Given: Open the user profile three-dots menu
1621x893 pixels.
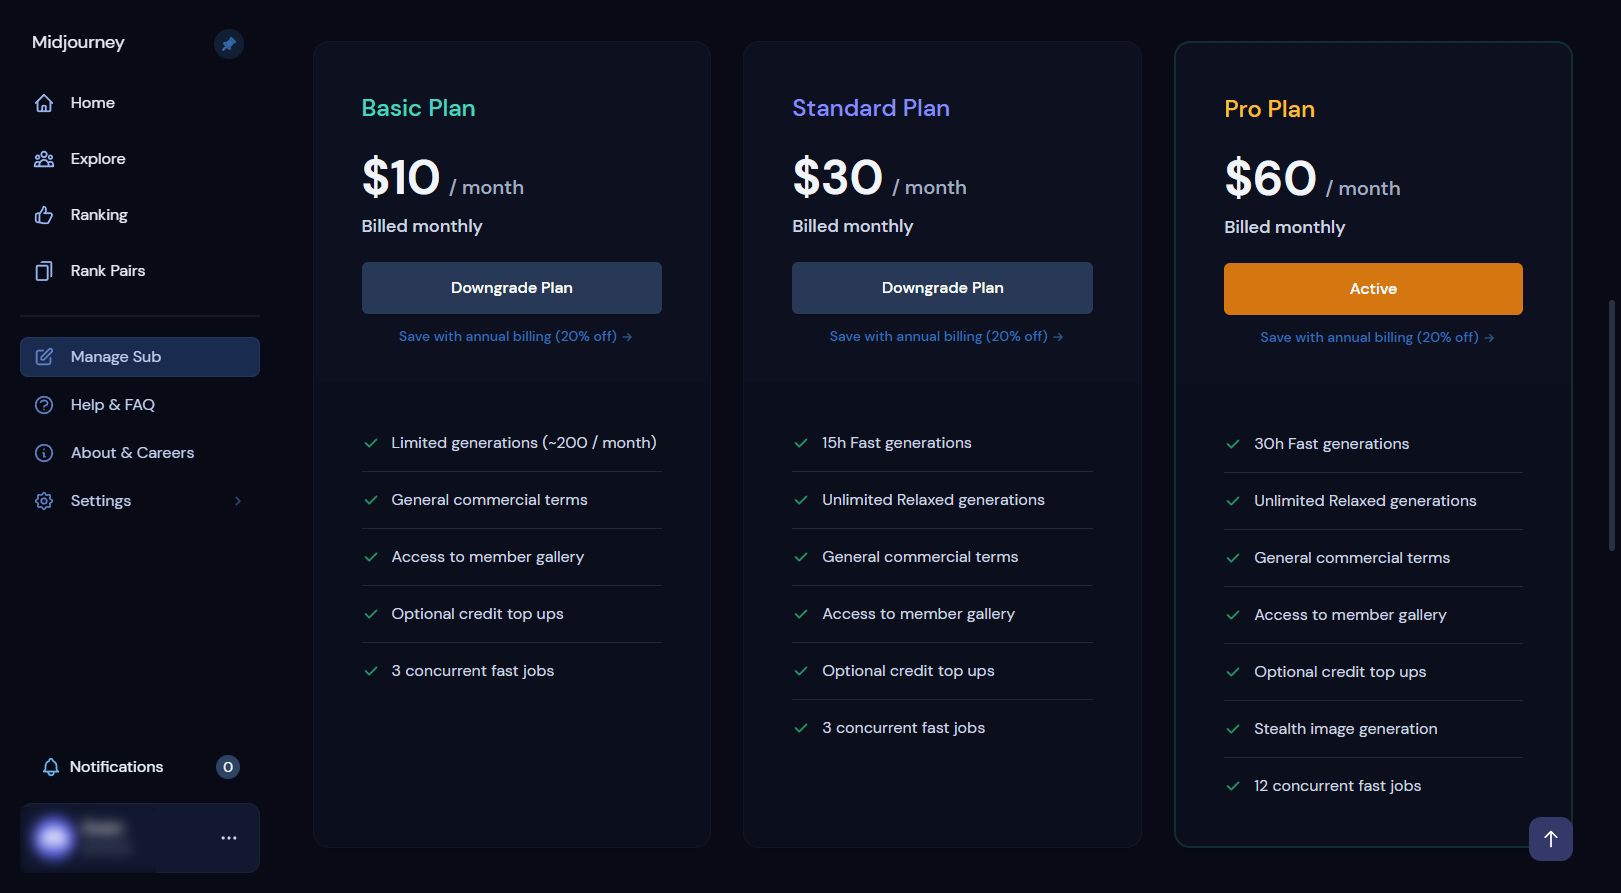Looking at the screenshot, I should [x=229, y=838].
